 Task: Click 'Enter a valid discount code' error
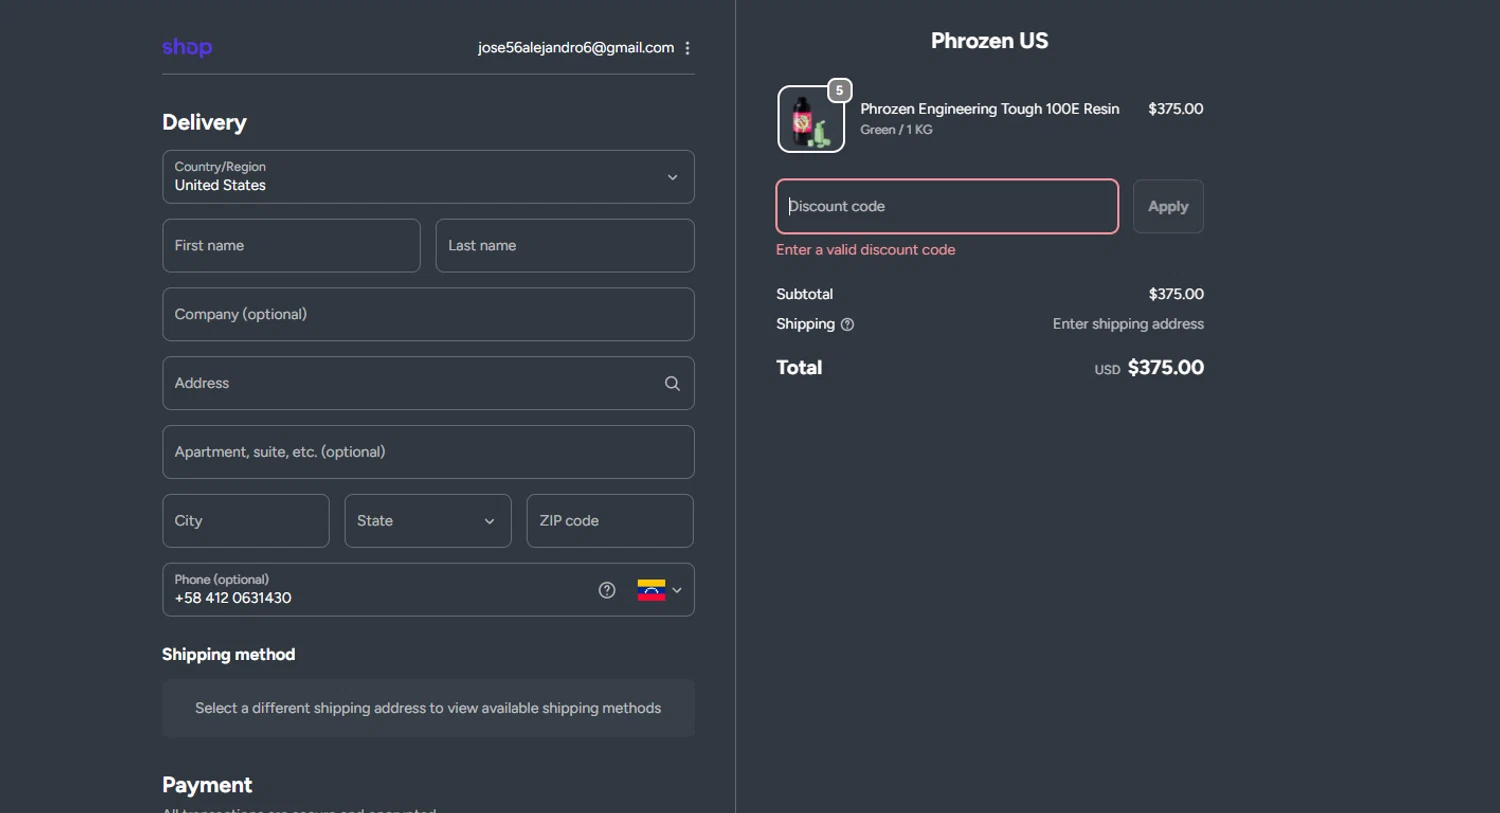866,250
